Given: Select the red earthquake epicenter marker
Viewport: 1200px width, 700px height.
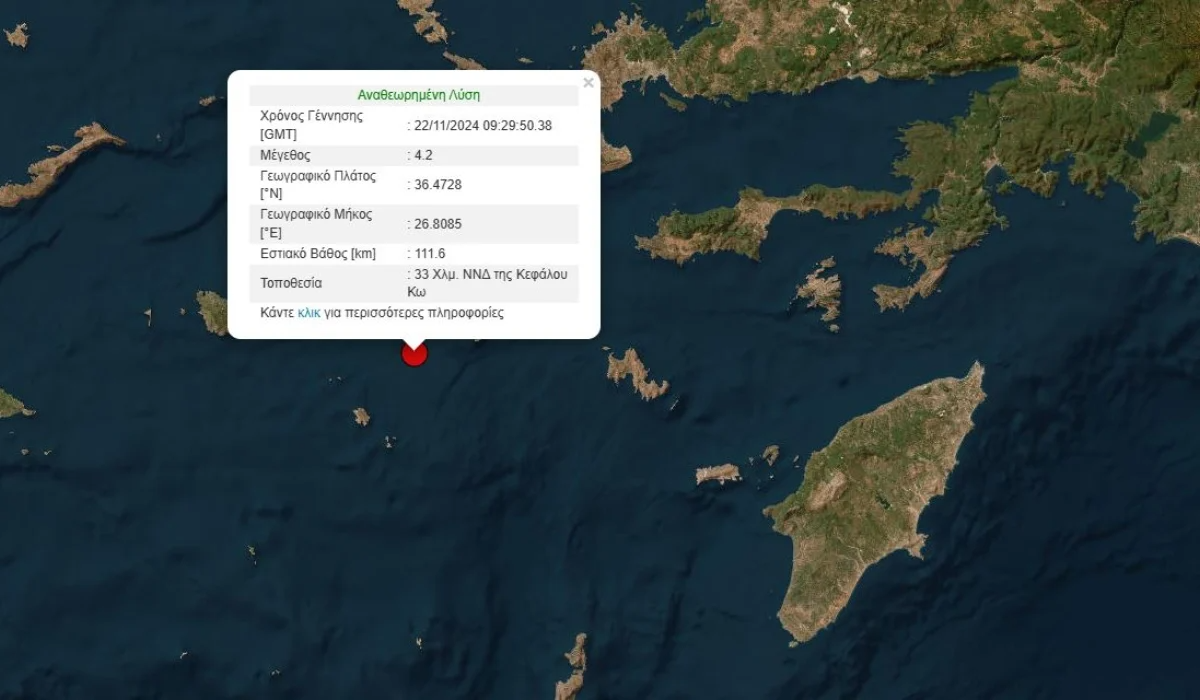Looking at the screenshot, I should click(414, 353).
